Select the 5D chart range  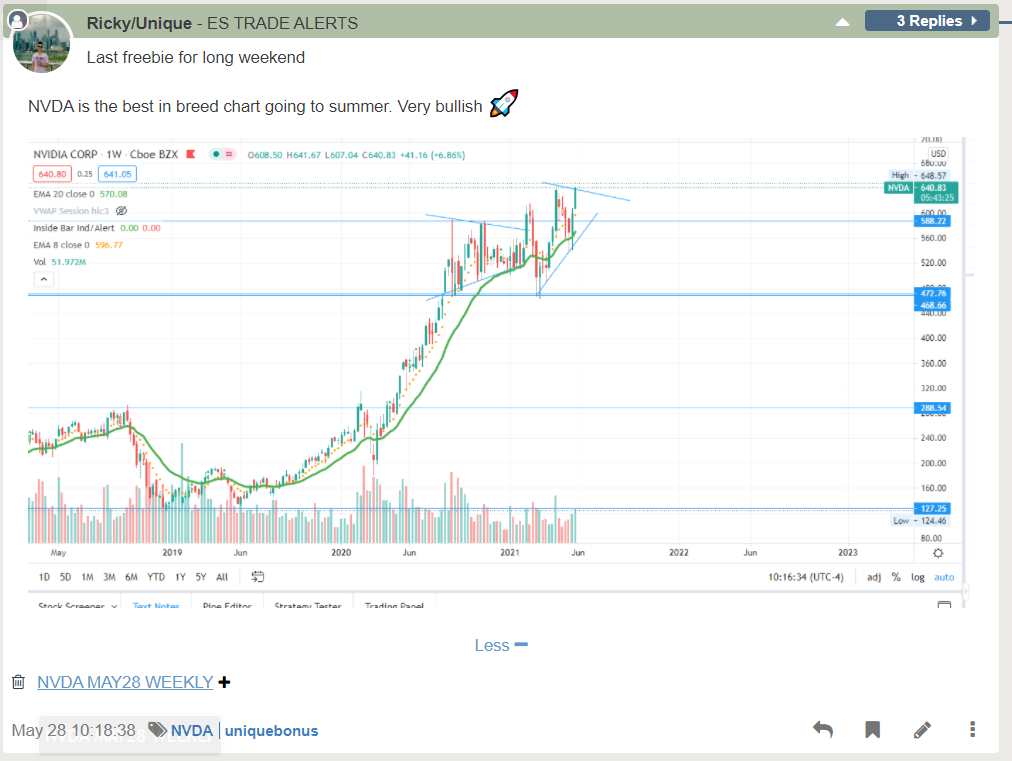pyautogui.click(x=65, y=577)
